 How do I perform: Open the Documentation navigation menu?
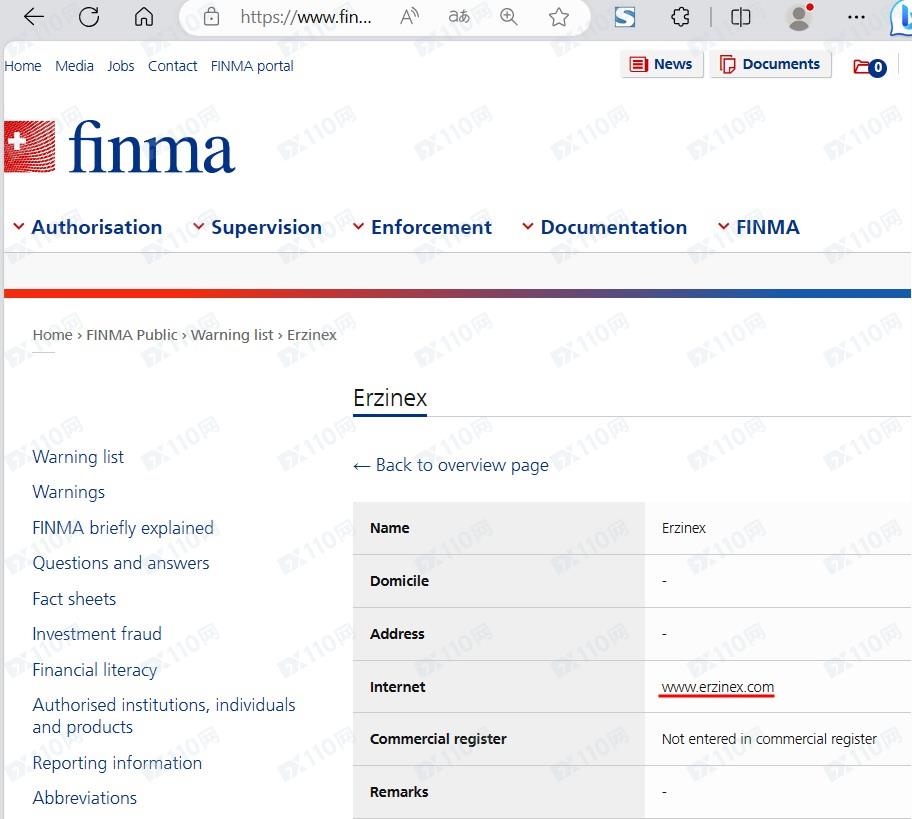pos(604,227)
